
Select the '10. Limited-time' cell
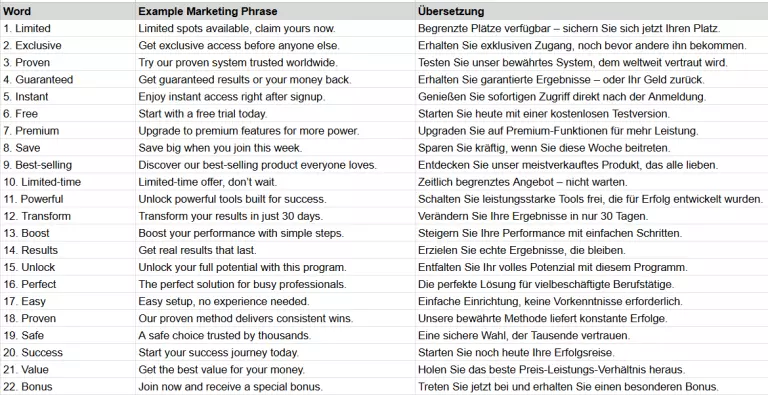tap(68, 182)
